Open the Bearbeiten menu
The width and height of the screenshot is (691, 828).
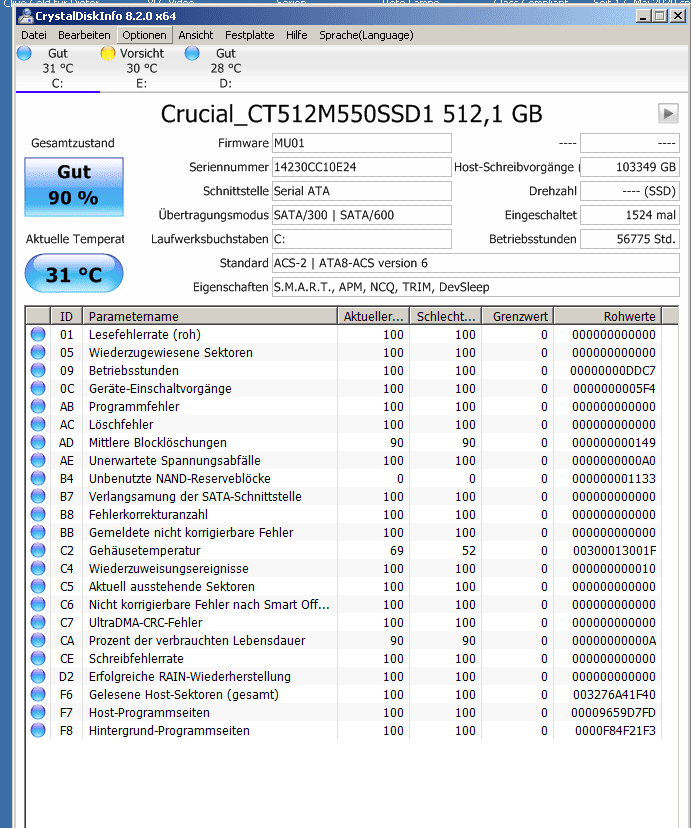click(84, 35)
